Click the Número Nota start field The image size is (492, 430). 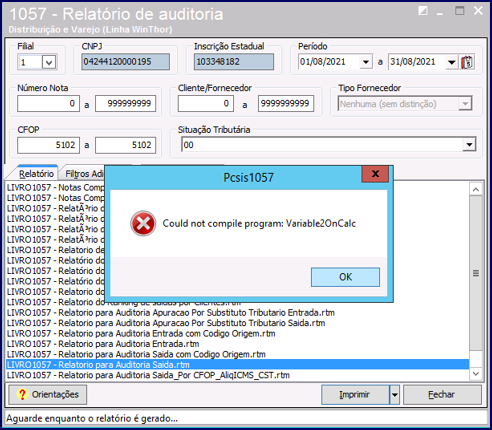(48, 104)
